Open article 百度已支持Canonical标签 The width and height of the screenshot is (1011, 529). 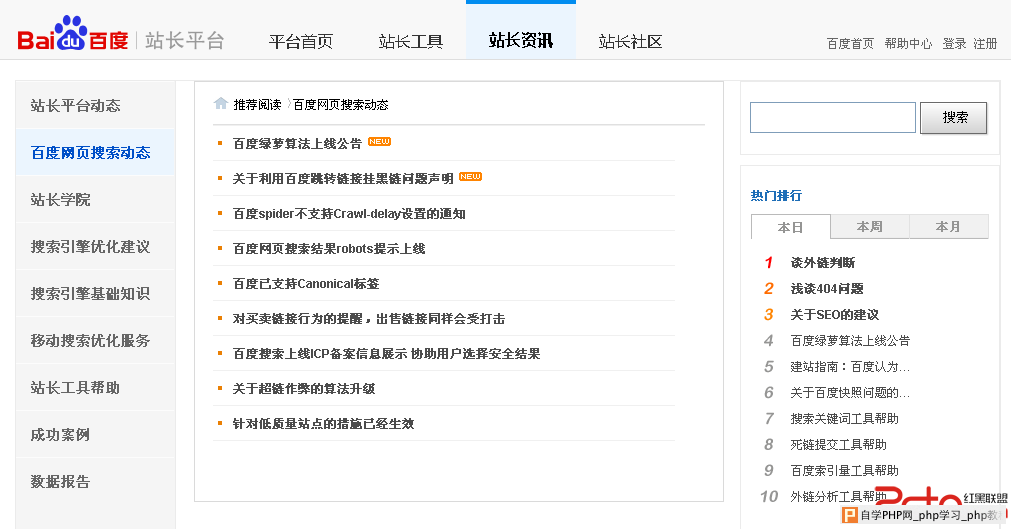pos(306,283)
